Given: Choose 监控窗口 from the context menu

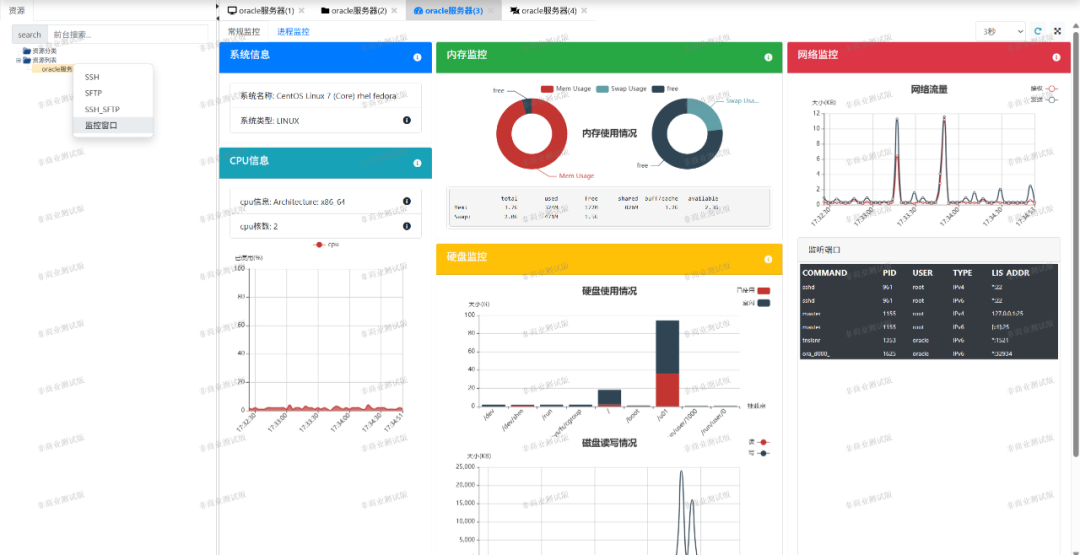Looking at the screenshot, I should point(113,125).
